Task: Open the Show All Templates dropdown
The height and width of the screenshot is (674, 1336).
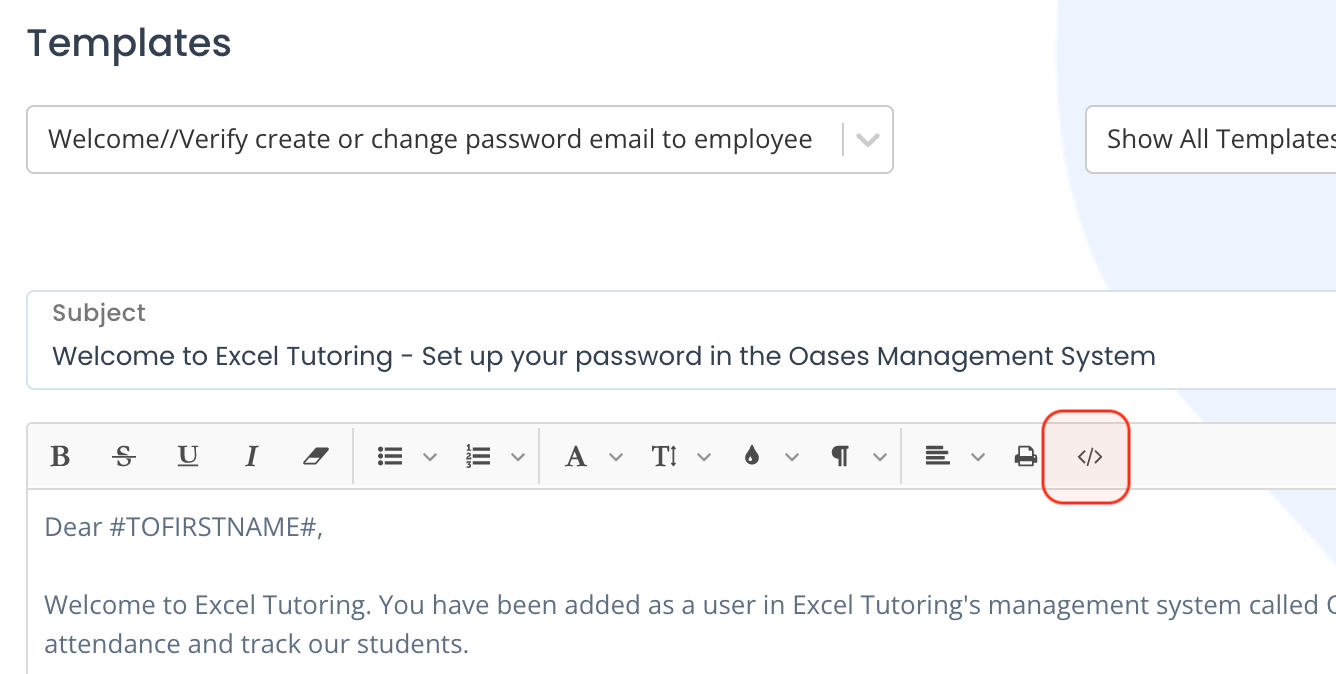Action: (x=1211, y=139)
